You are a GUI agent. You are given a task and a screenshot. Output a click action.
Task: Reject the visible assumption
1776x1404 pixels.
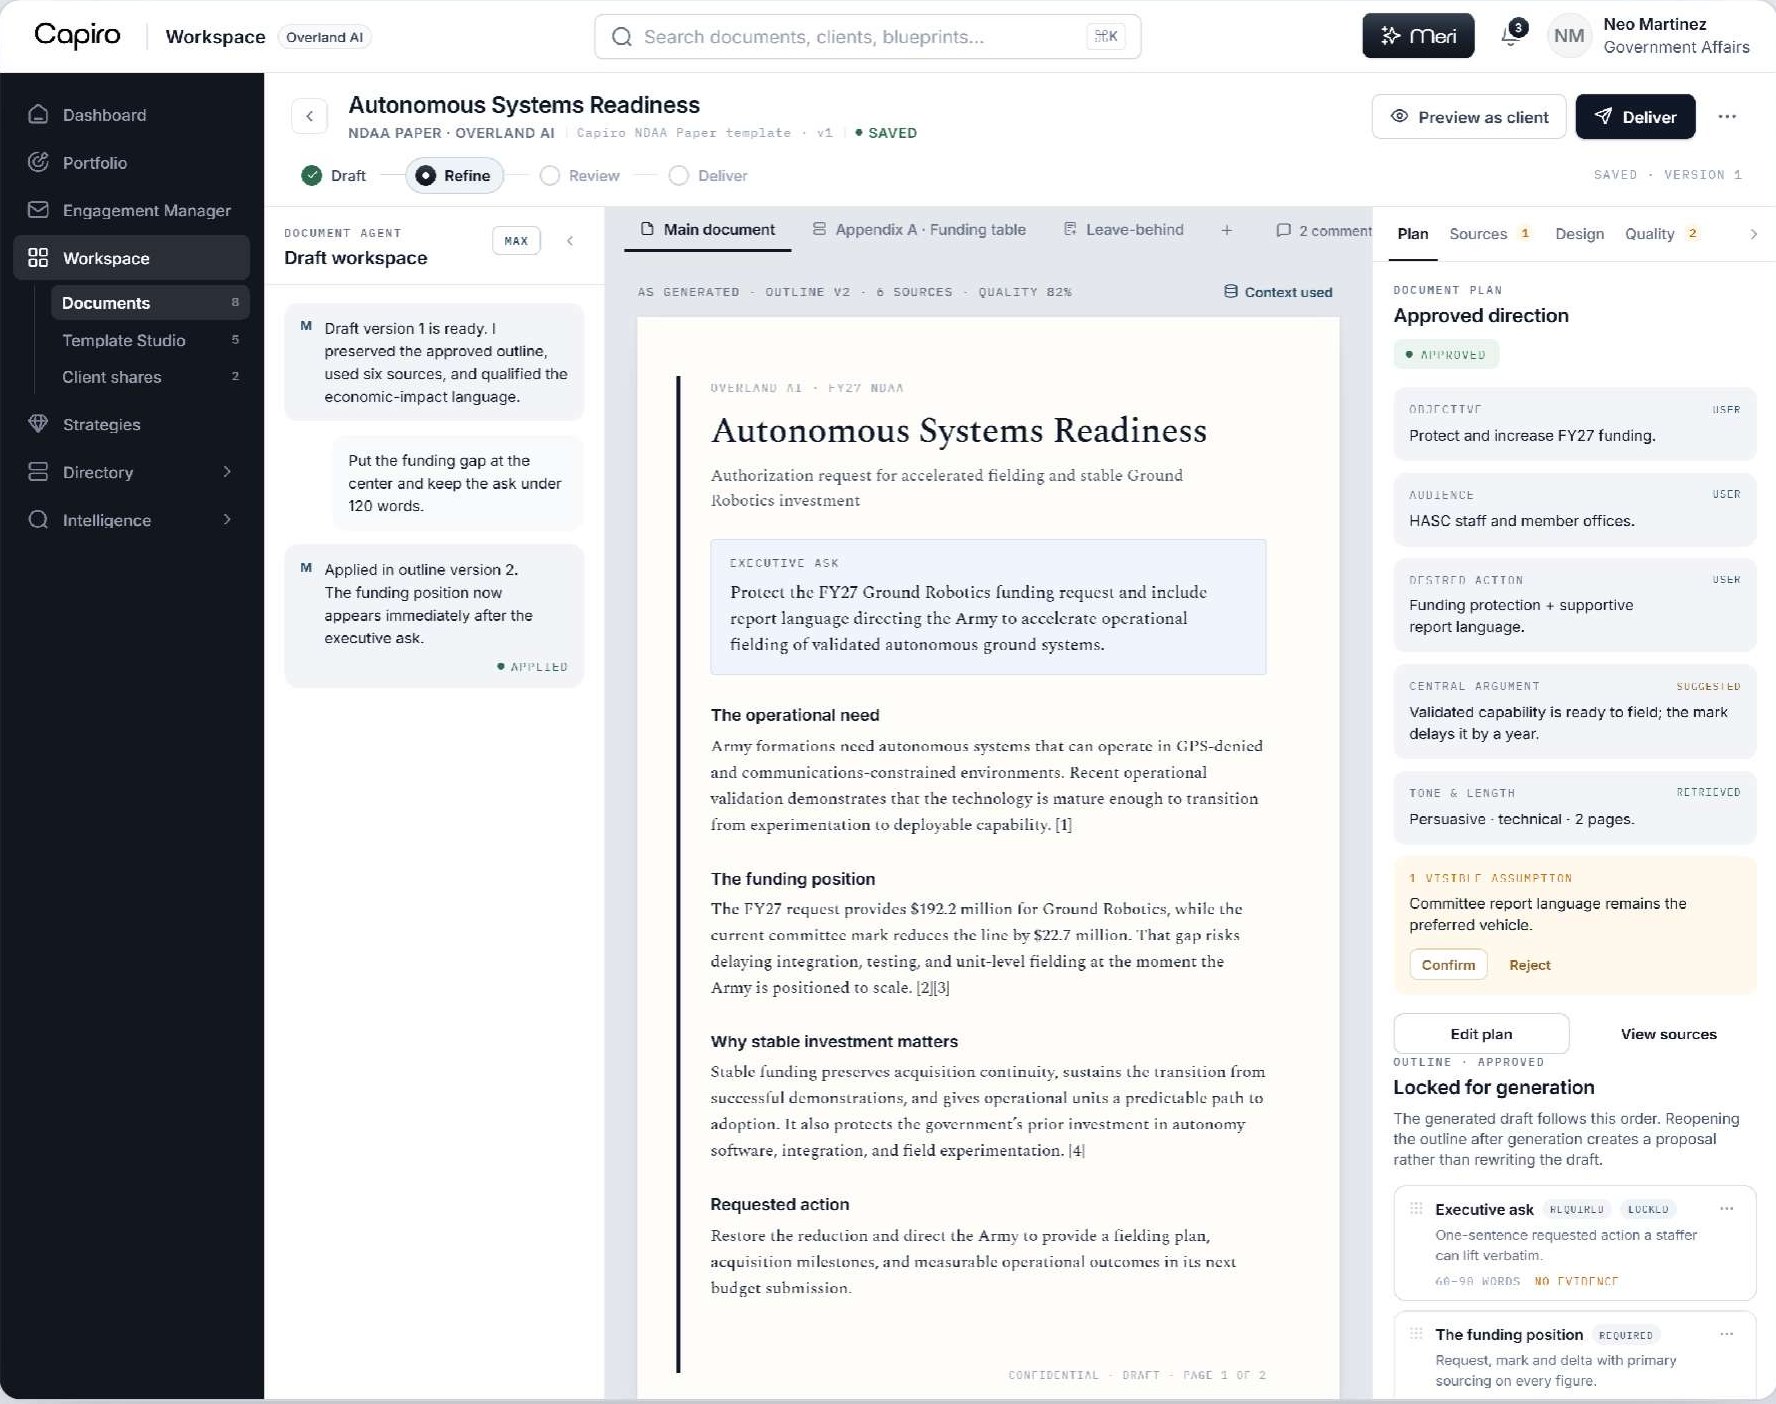click(x=1529, y=965)
